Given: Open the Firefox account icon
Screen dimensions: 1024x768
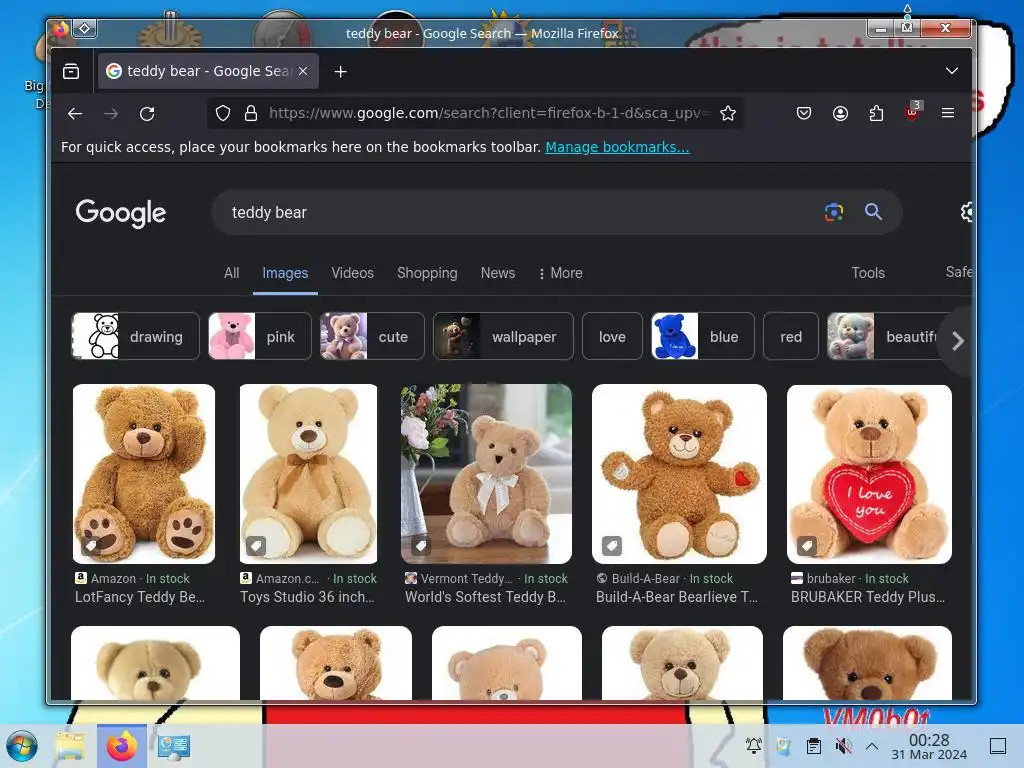Looking at the screenshot, I should click(x=840, y=114).
